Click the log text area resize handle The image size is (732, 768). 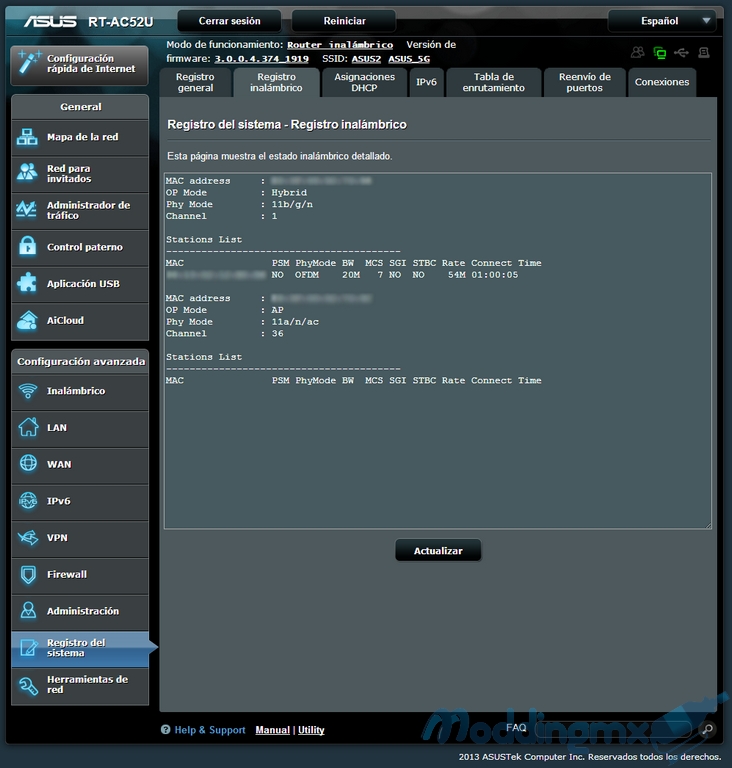[x=708, y=525]
